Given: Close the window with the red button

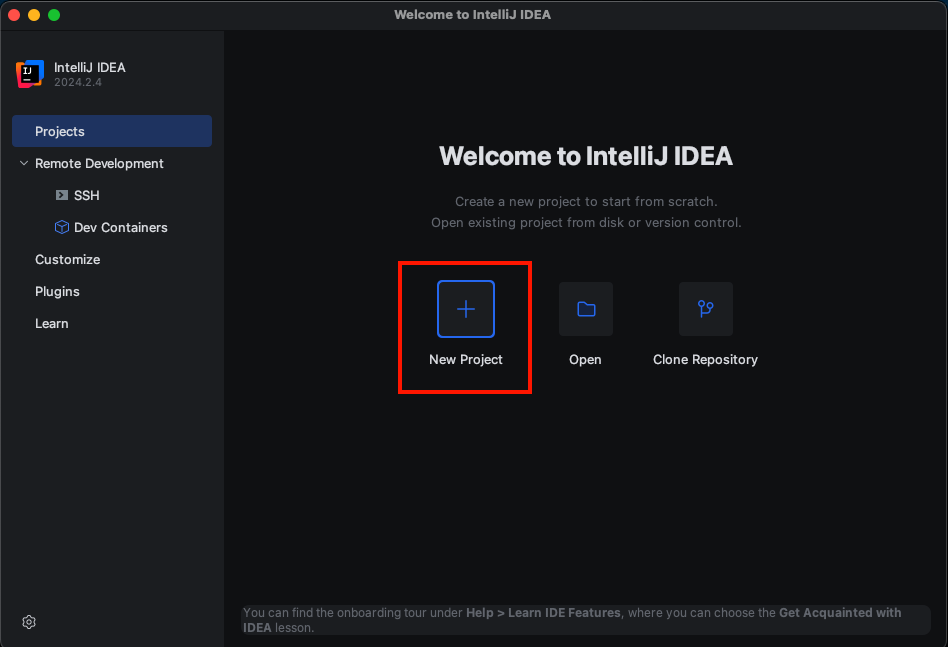Looking at the screenshot, I should [14, 15].
